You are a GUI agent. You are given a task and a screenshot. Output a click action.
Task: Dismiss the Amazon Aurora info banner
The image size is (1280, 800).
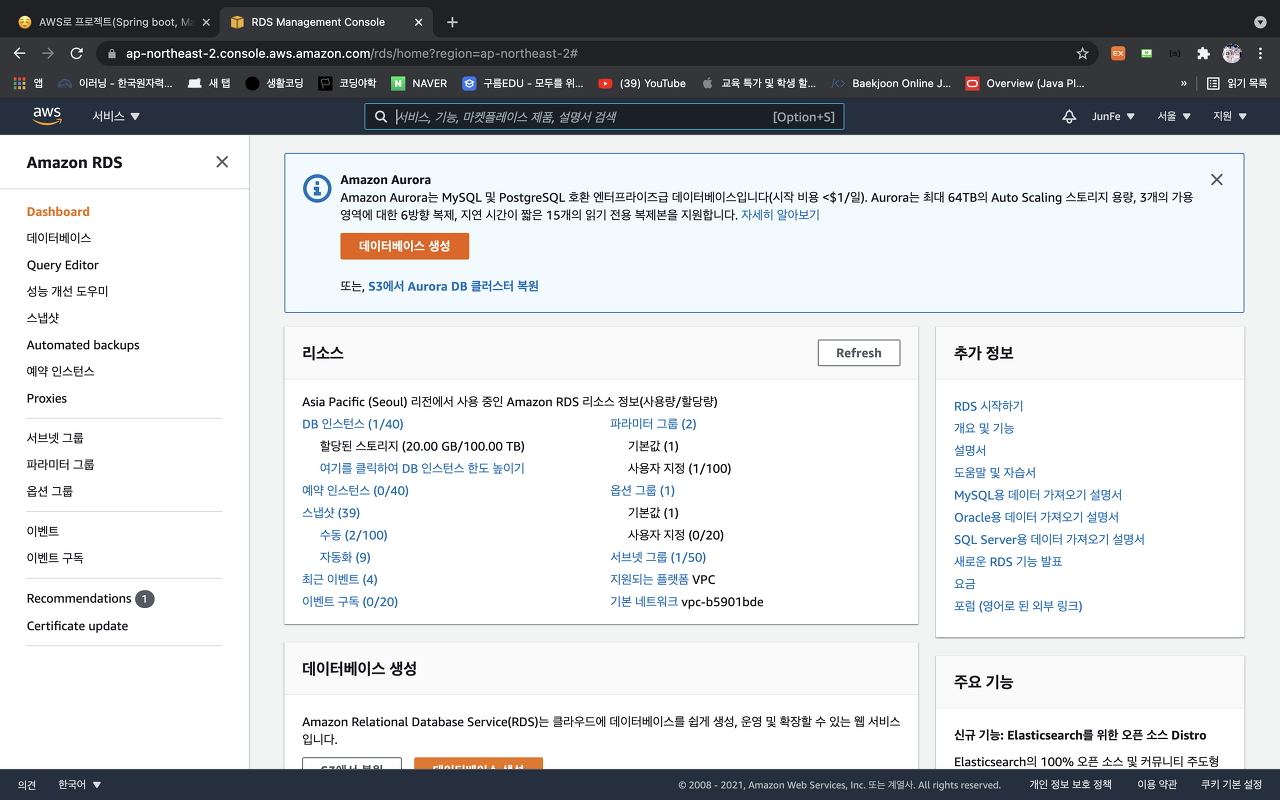click(x=1216, y=180)
